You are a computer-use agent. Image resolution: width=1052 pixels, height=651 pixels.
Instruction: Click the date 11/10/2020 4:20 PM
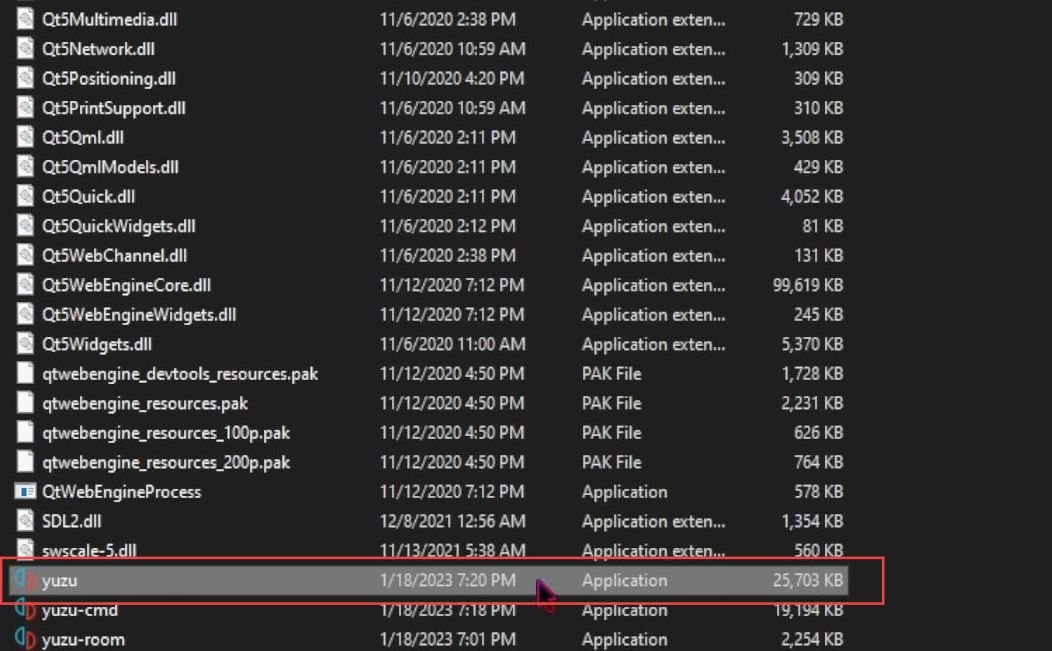click(x=452, y=79)
